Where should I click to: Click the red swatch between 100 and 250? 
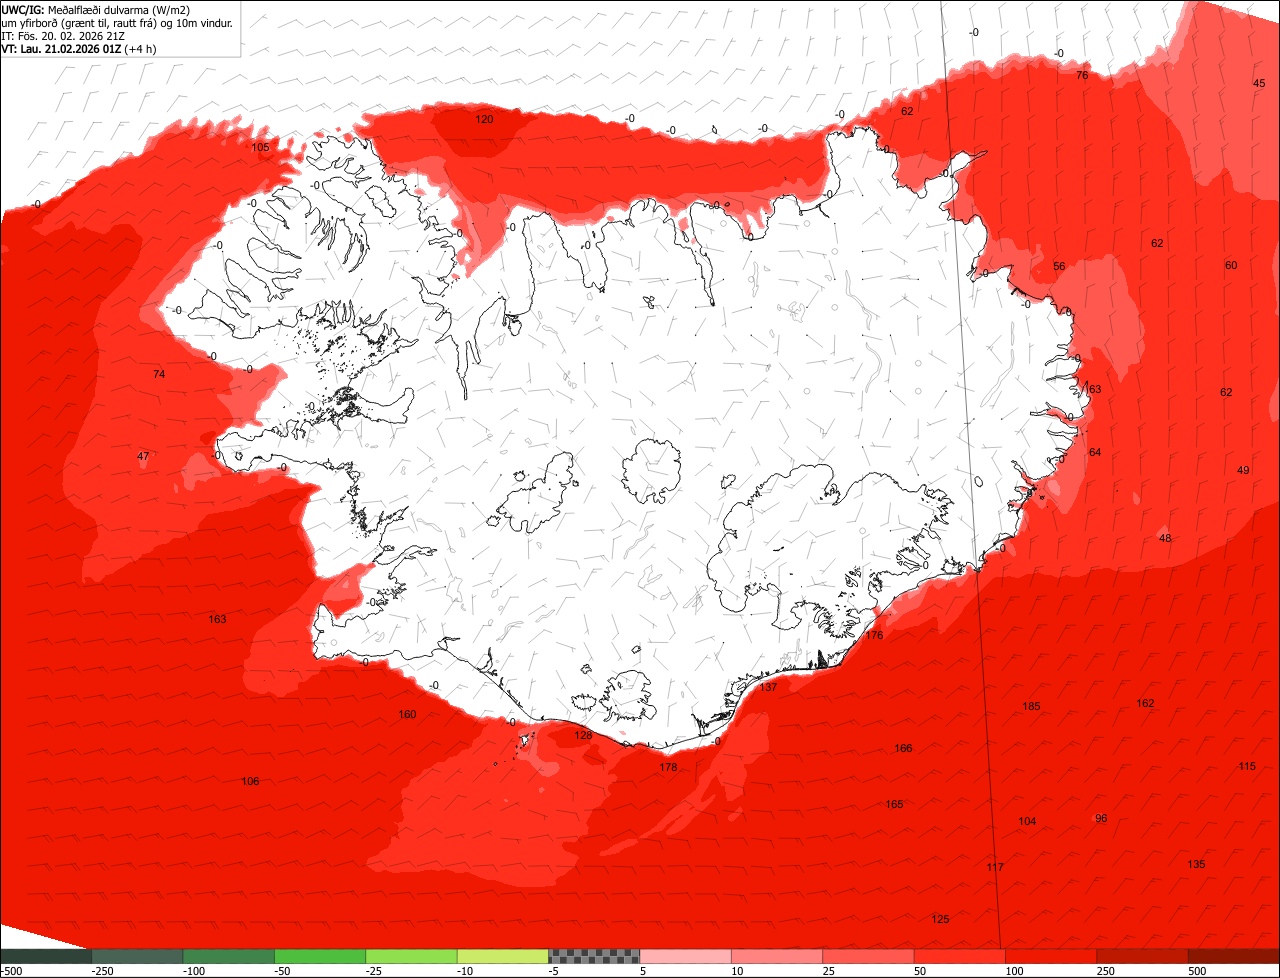pyautogui.click(x=1051, y=956)
